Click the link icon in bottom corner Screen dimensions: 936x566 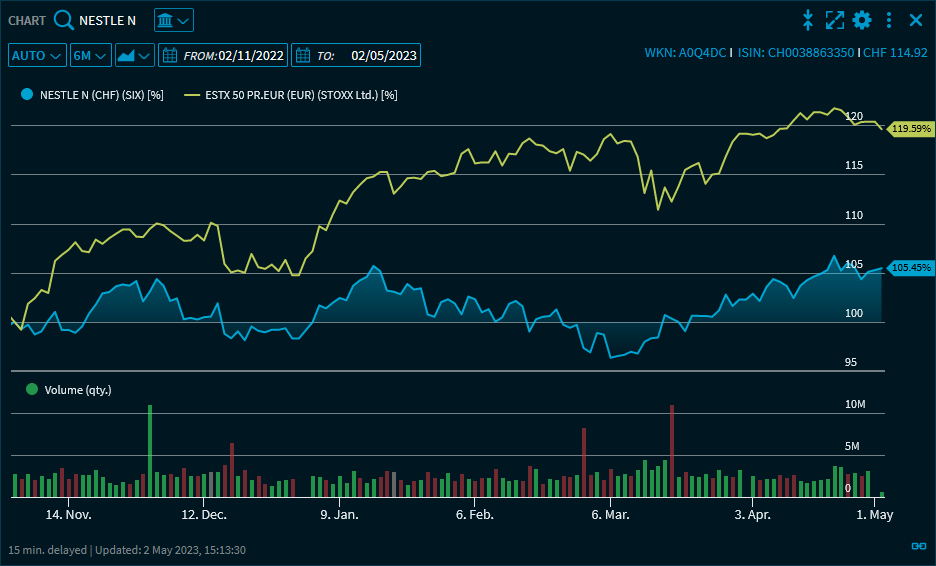point(919,546)
